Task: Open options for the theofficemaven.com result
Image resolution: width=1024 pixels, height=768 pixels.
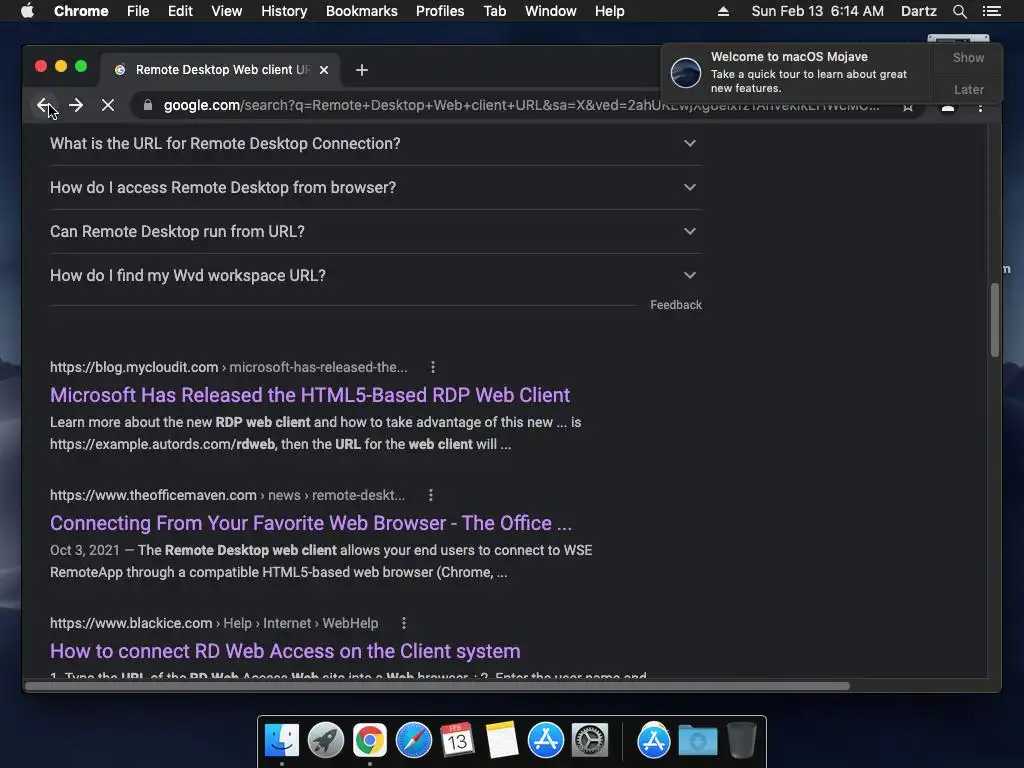Action: point(430,495)
